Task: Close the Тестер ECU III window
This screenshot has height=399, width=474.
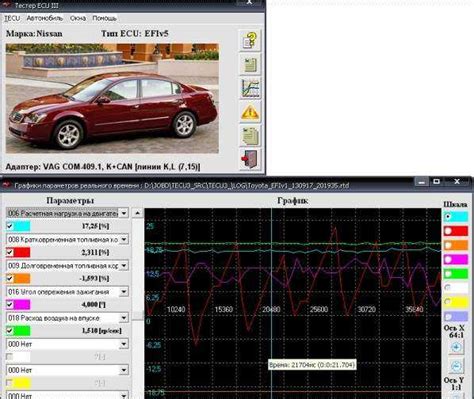Action: coord(249,2)
